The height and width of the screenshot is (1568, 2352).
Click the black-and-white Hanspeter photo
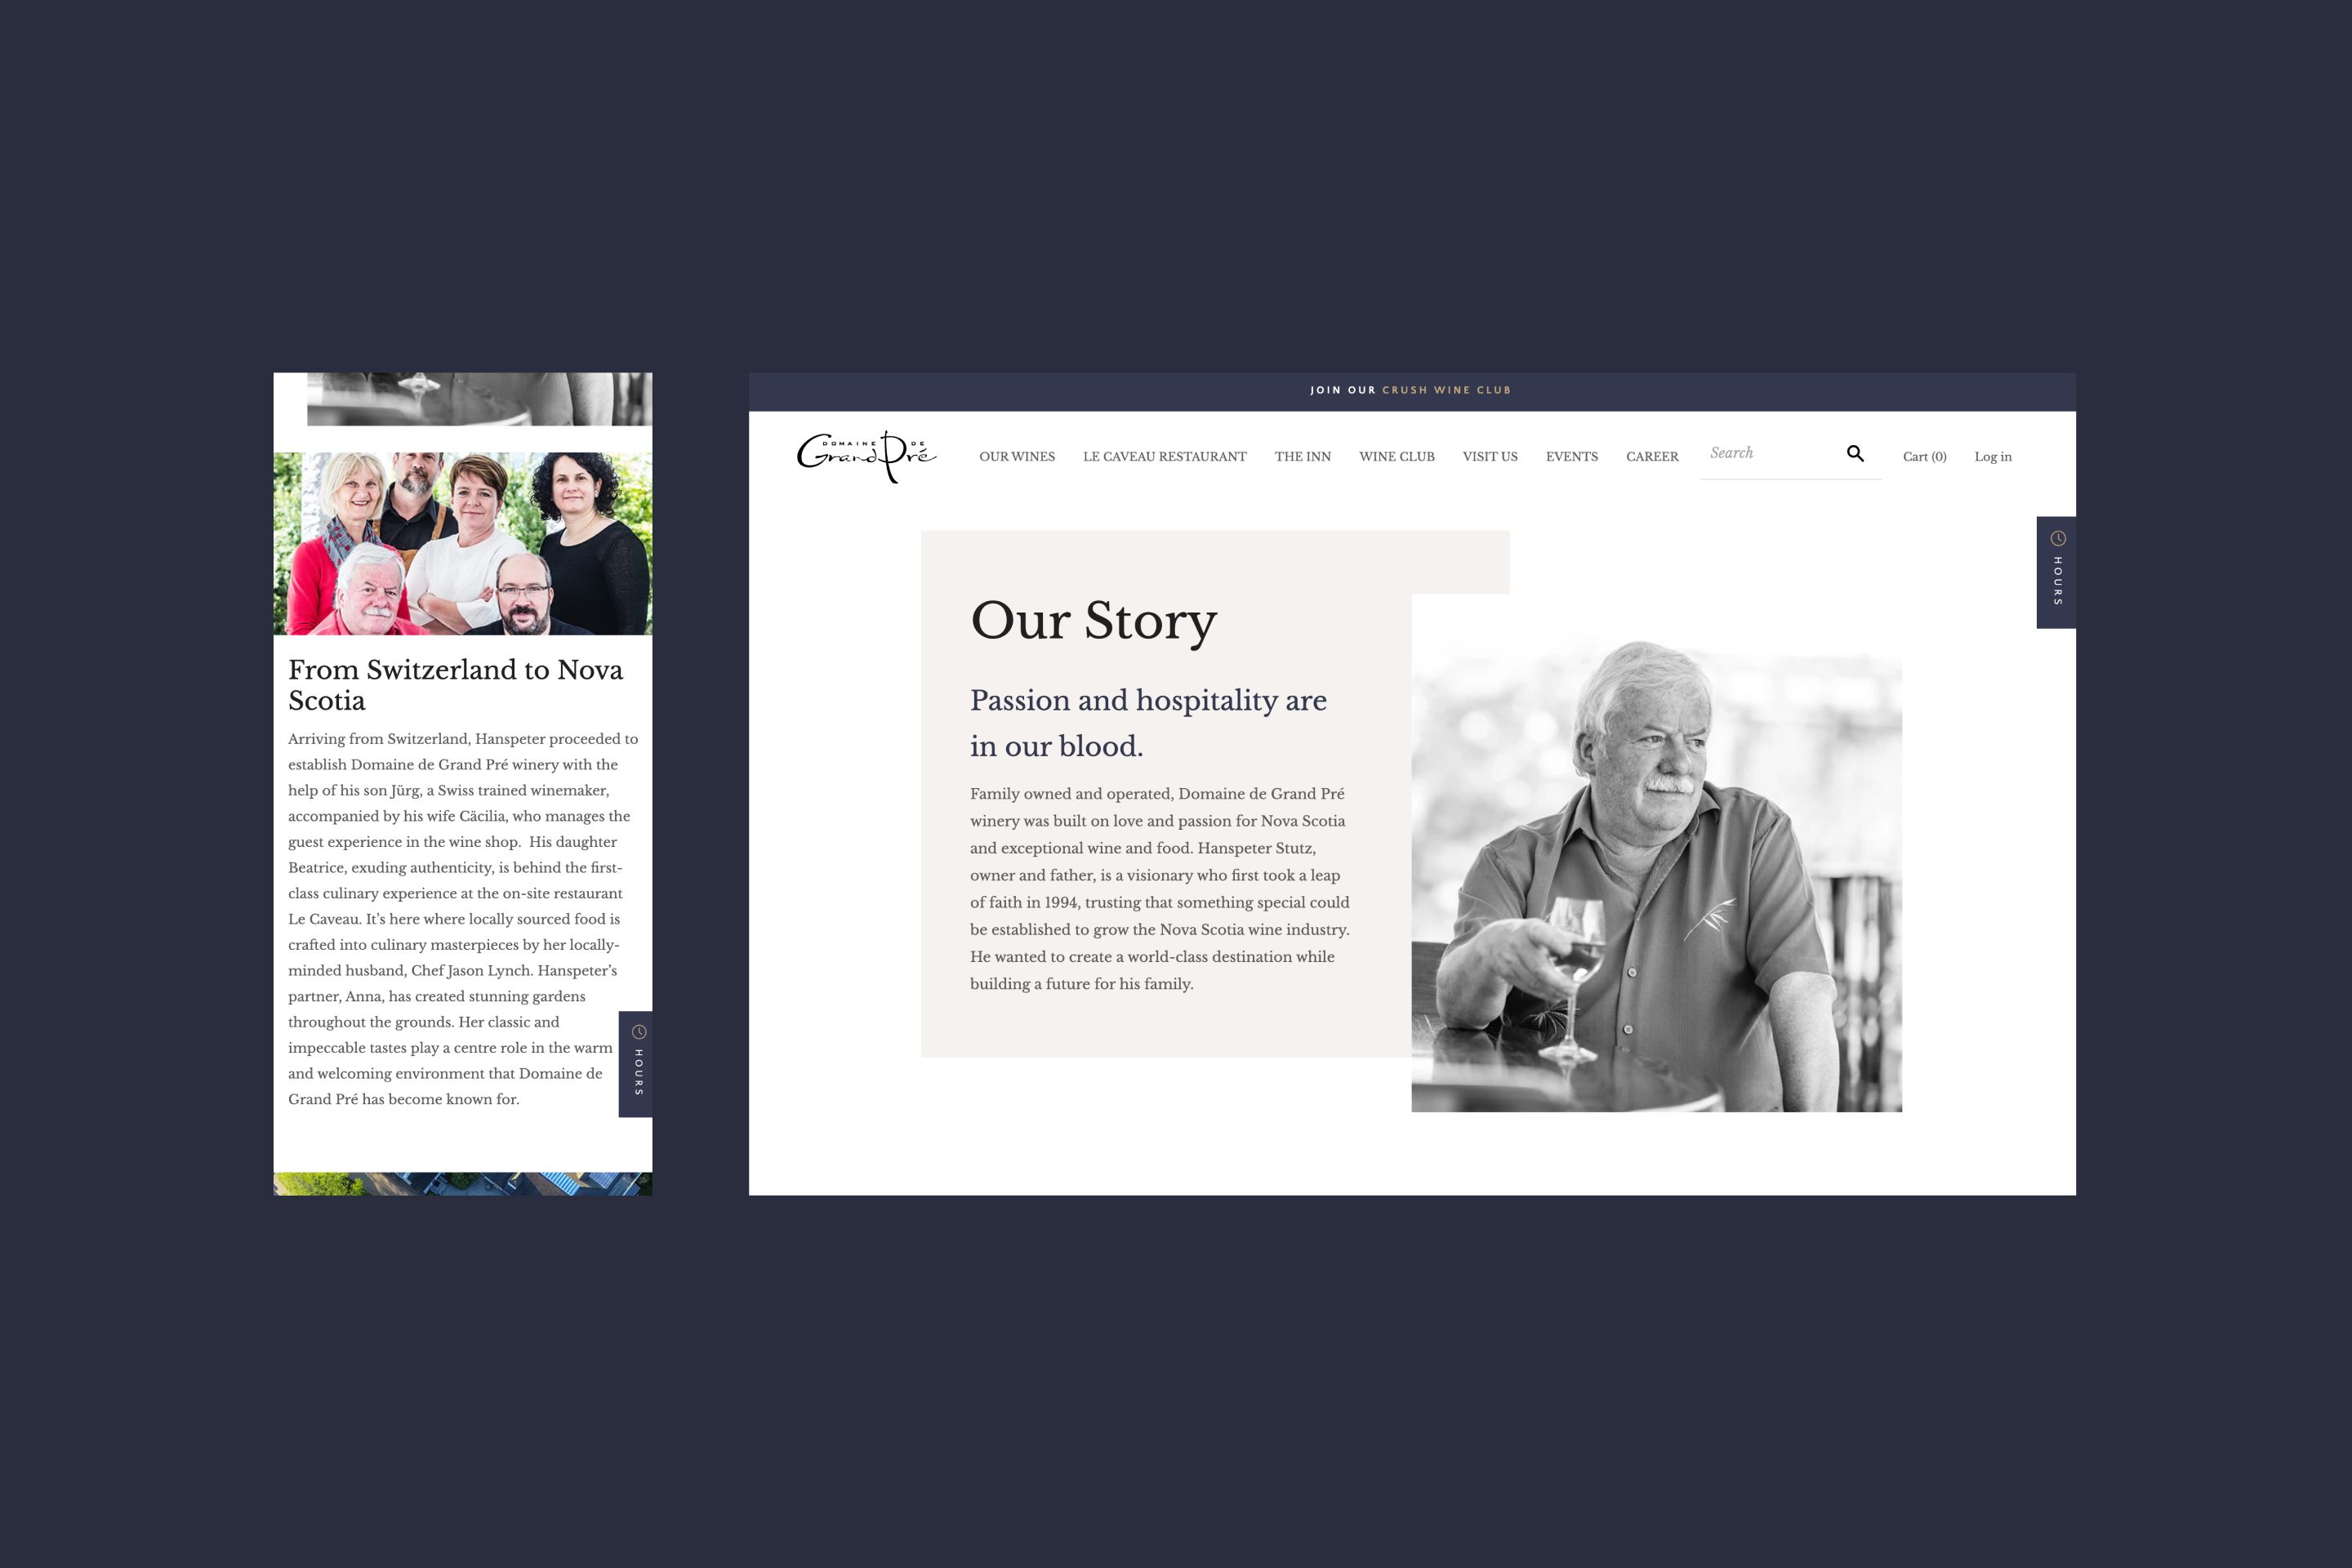[1656, 853]
